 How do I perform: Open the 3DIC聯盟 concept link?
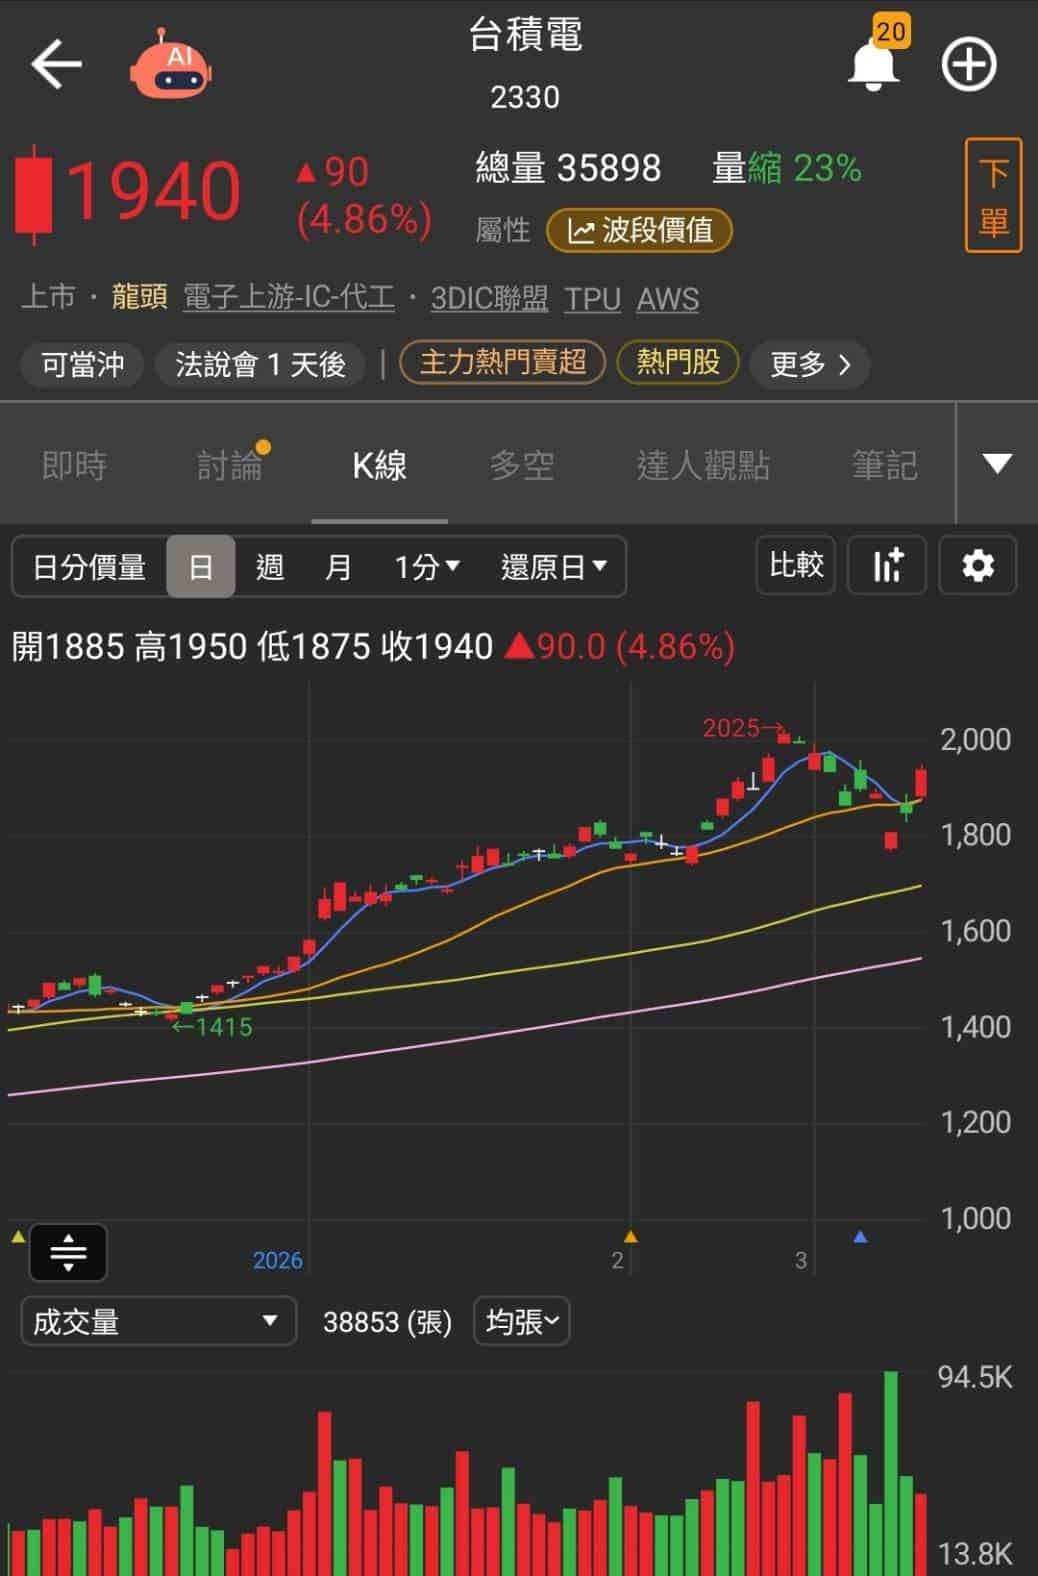(489, 298)
